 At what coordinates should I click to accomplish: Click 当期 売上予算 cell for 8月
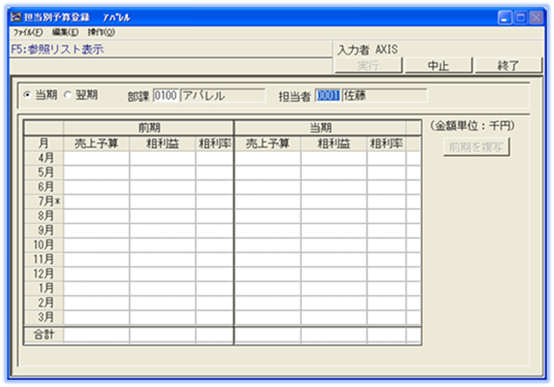[267, 216]
